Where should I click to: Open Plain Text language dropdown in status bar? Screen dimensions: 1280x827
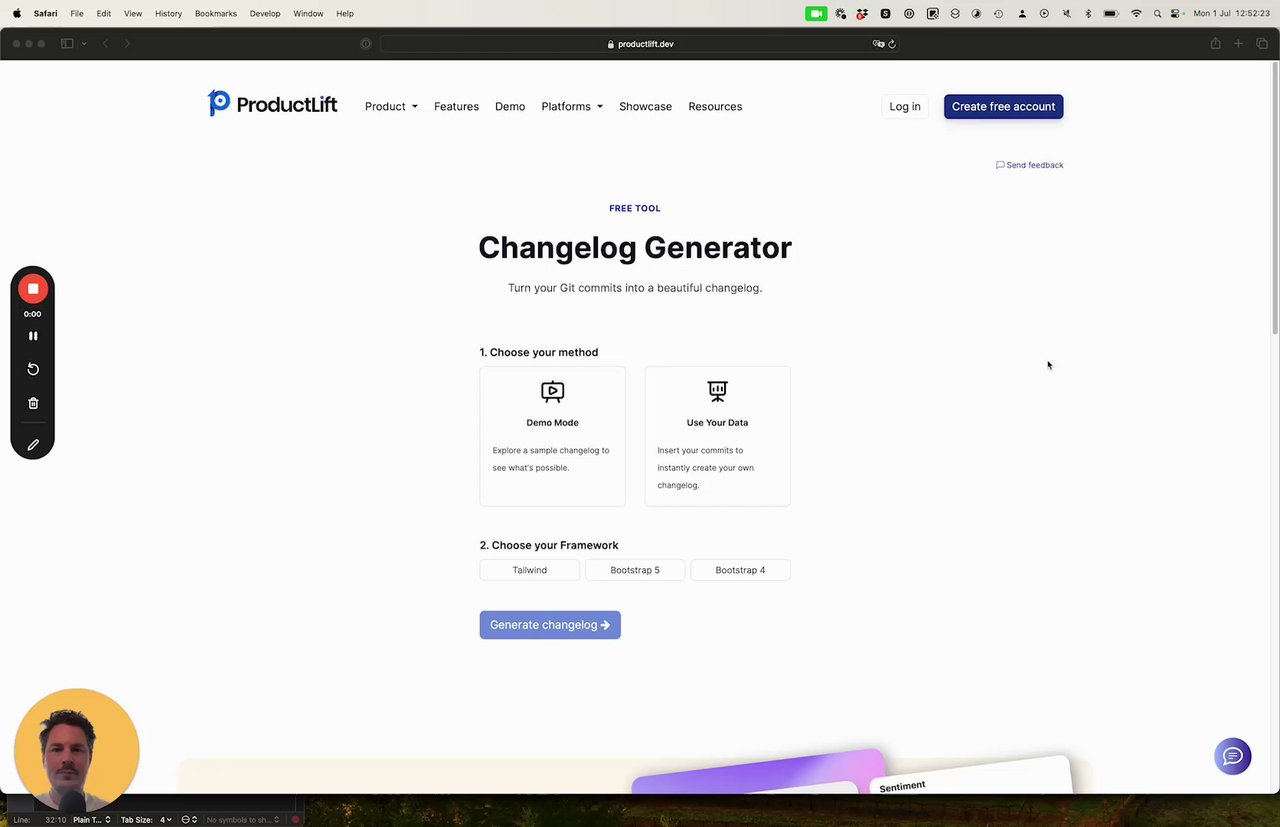91,820
